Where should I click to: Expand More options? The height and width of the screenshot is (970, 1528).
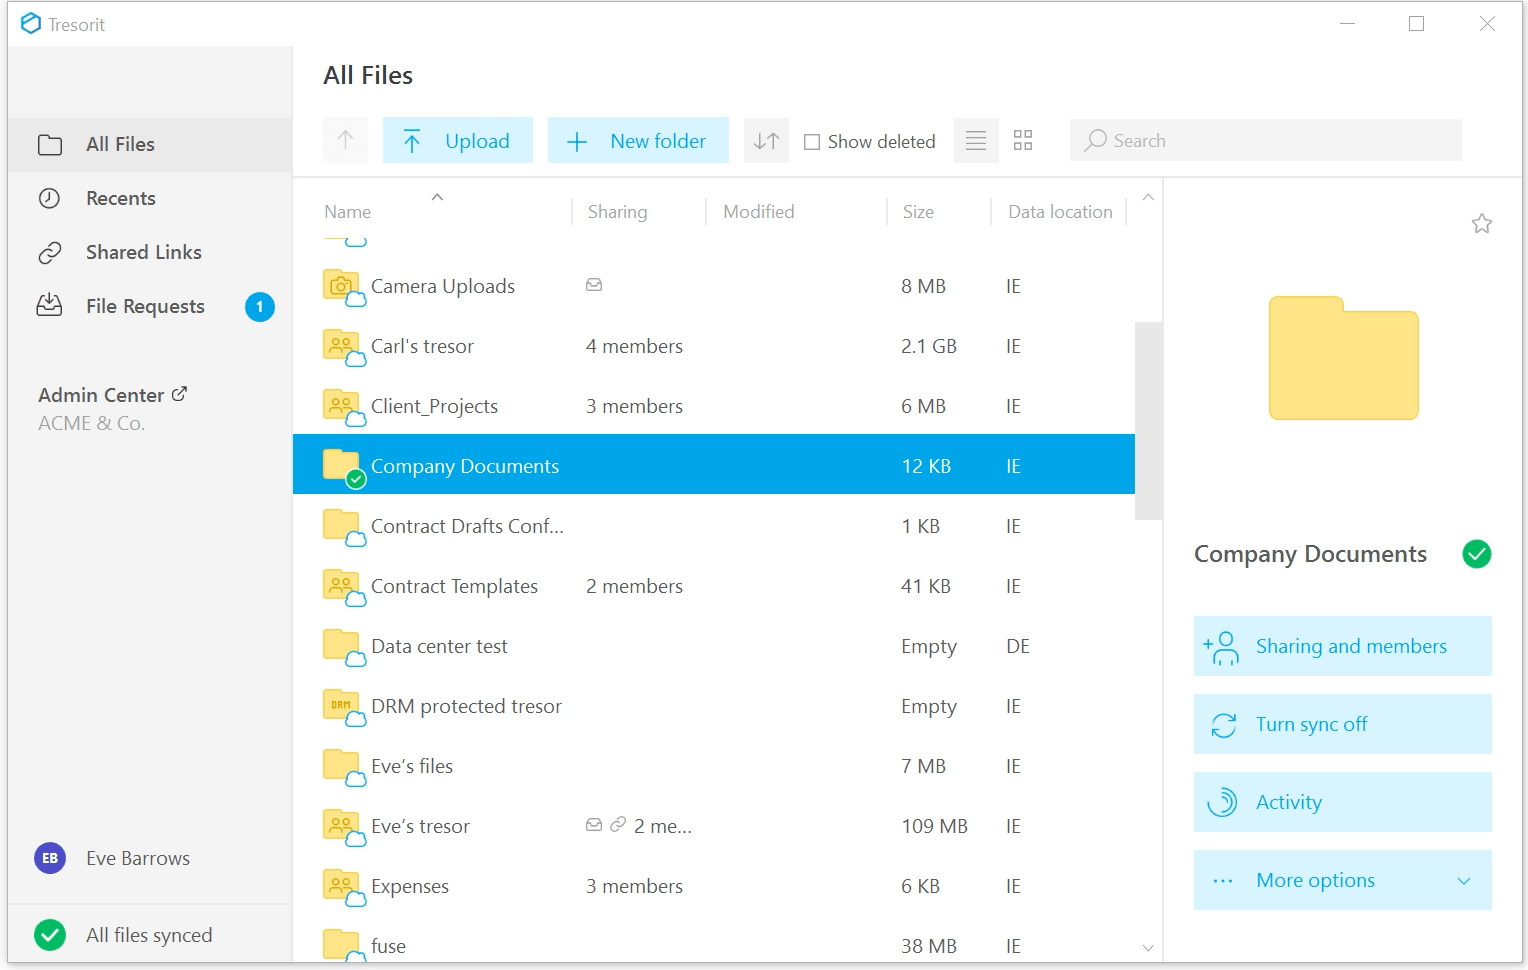pyautogui.click(x=1343, y=880)
